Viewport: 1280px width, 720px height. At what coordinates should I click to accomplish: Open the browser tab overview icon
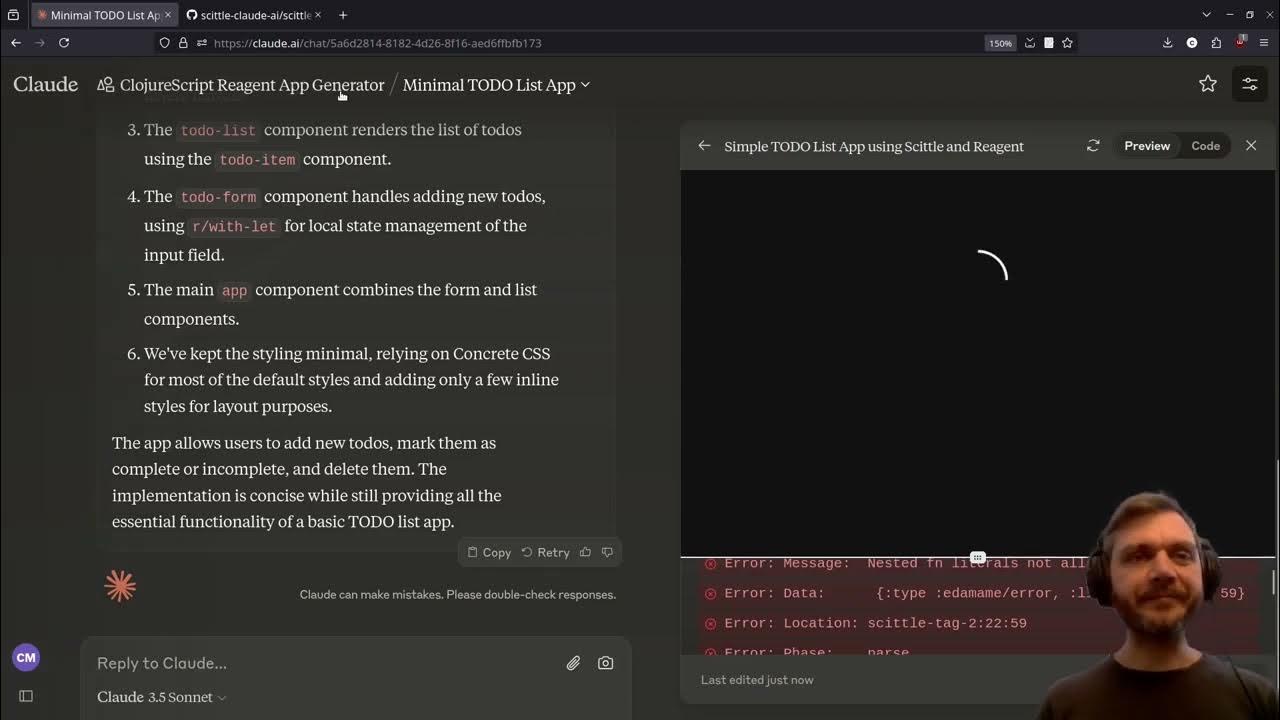tap(13, 15)
